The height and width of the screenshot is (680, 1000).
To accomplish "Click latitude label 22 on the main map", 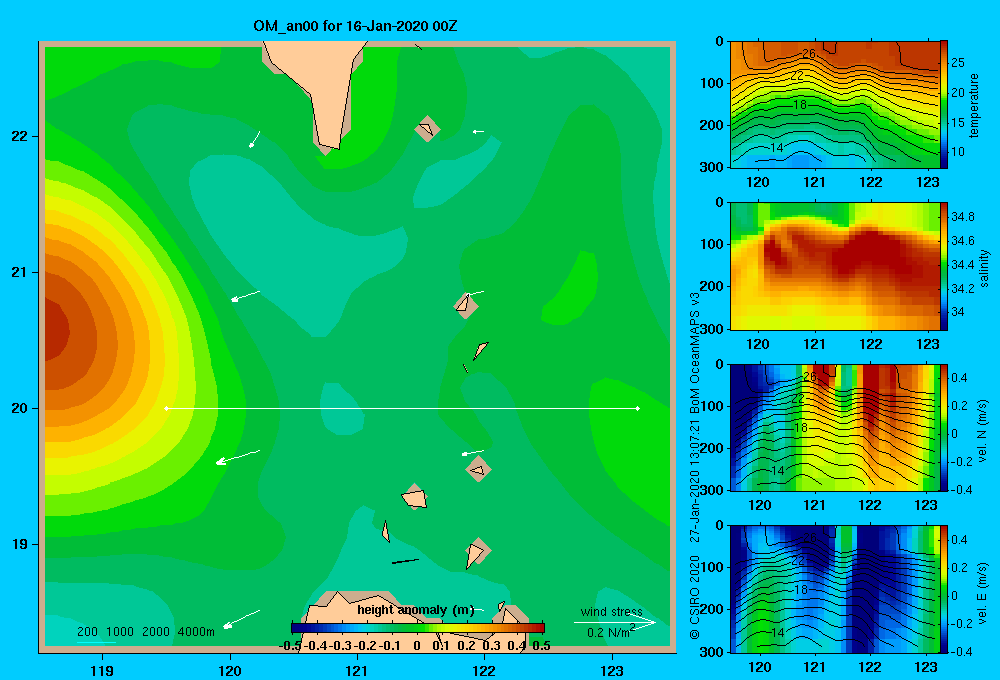I will click(x=19, y=136).
